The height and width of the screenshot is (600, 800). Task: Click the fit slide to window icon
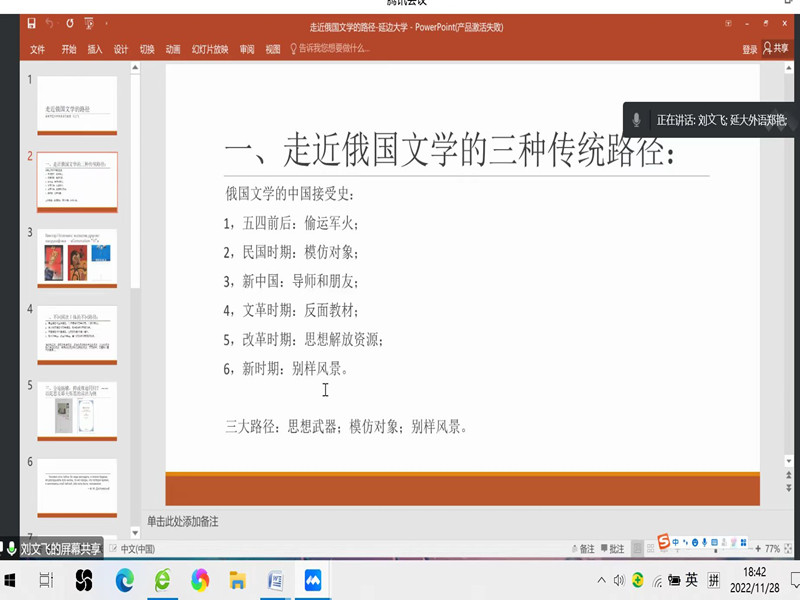click(x=790, y=549)
